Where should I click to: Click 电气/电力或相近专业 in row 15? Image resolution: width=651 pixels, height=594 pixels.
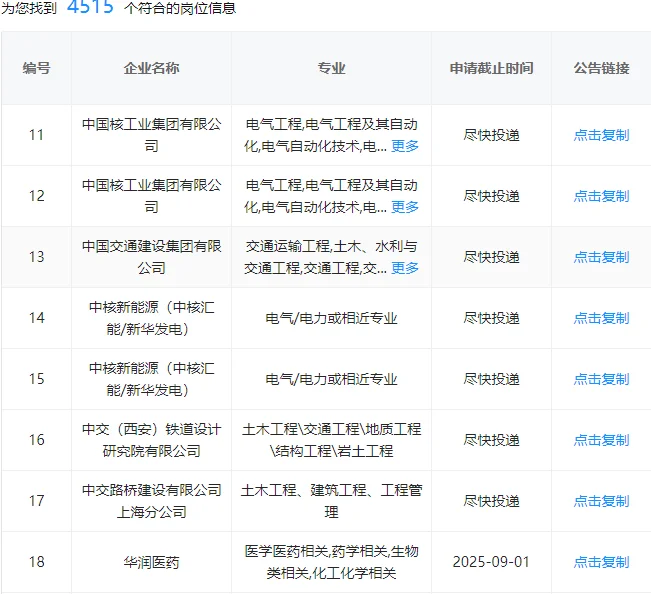(331, 379)
